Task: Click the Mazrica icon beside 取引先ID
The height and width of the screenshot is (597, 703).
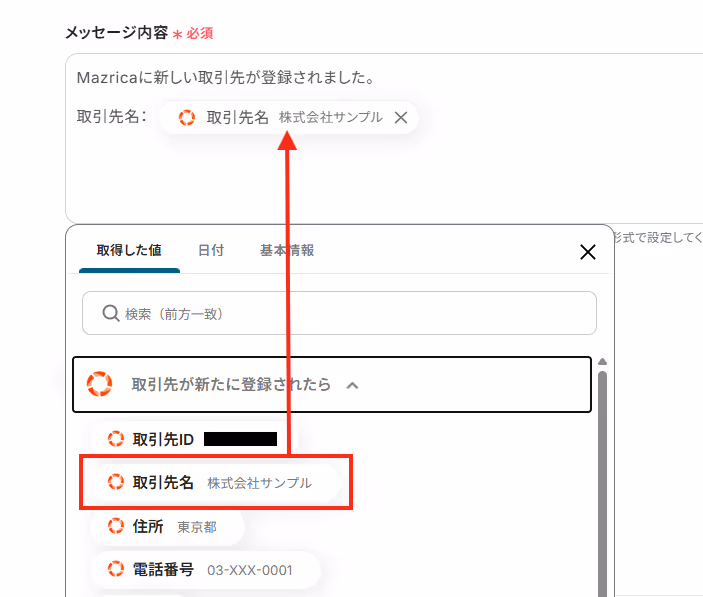Action: point(116,439)
